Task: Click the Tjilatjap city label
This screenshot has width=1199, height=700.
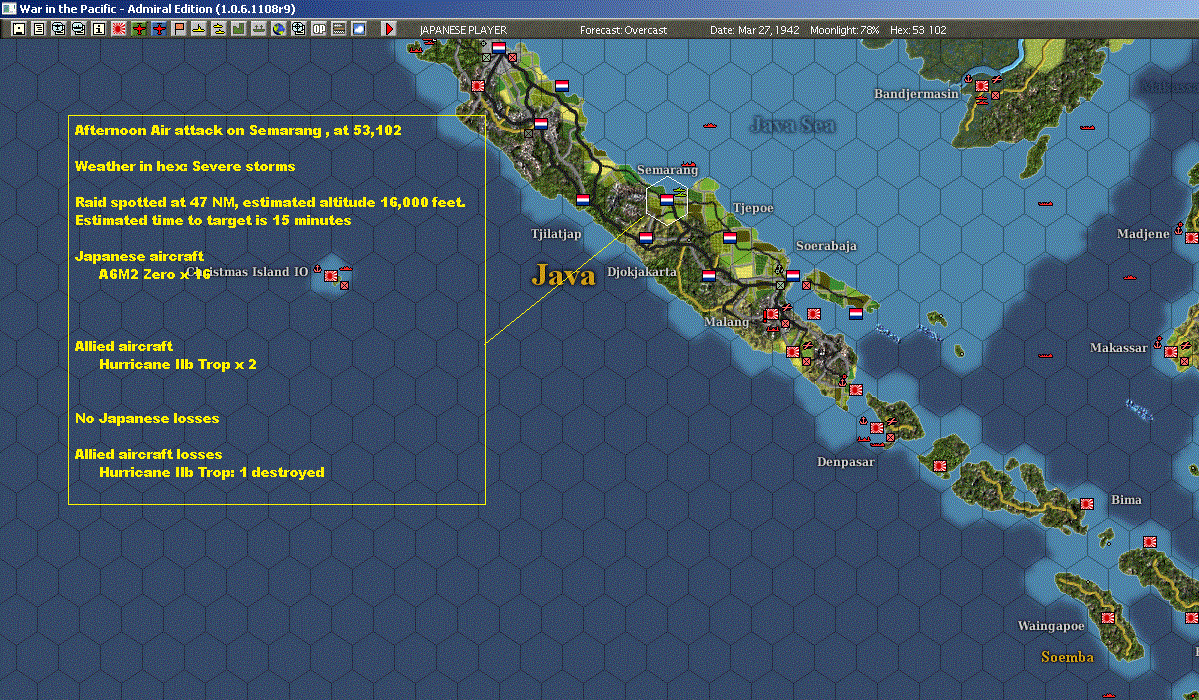Action: [x=556, y=234]
